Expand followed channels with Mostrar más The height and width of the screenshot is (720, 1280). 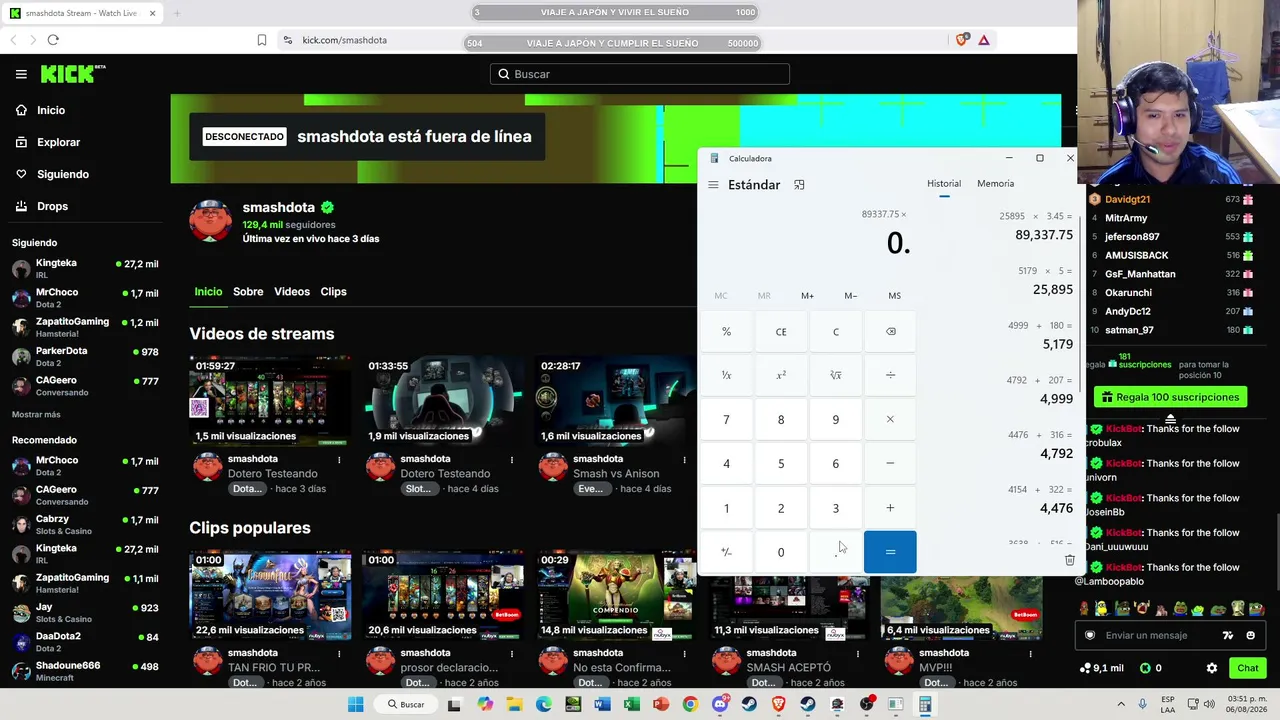coord(36,414)
